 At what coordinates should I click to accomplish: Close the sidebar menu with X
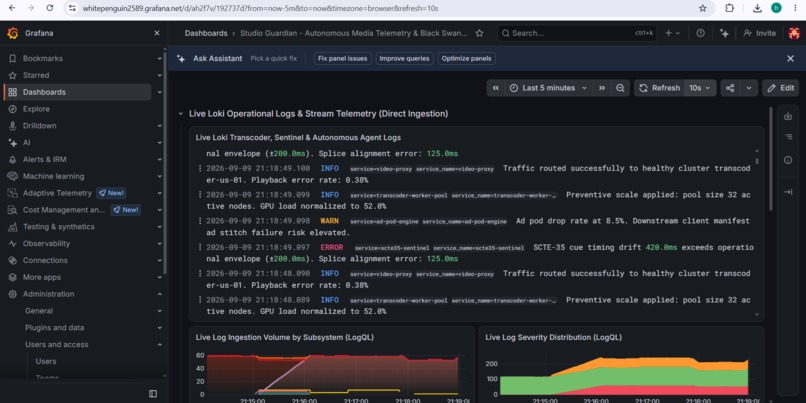[157, 33]
